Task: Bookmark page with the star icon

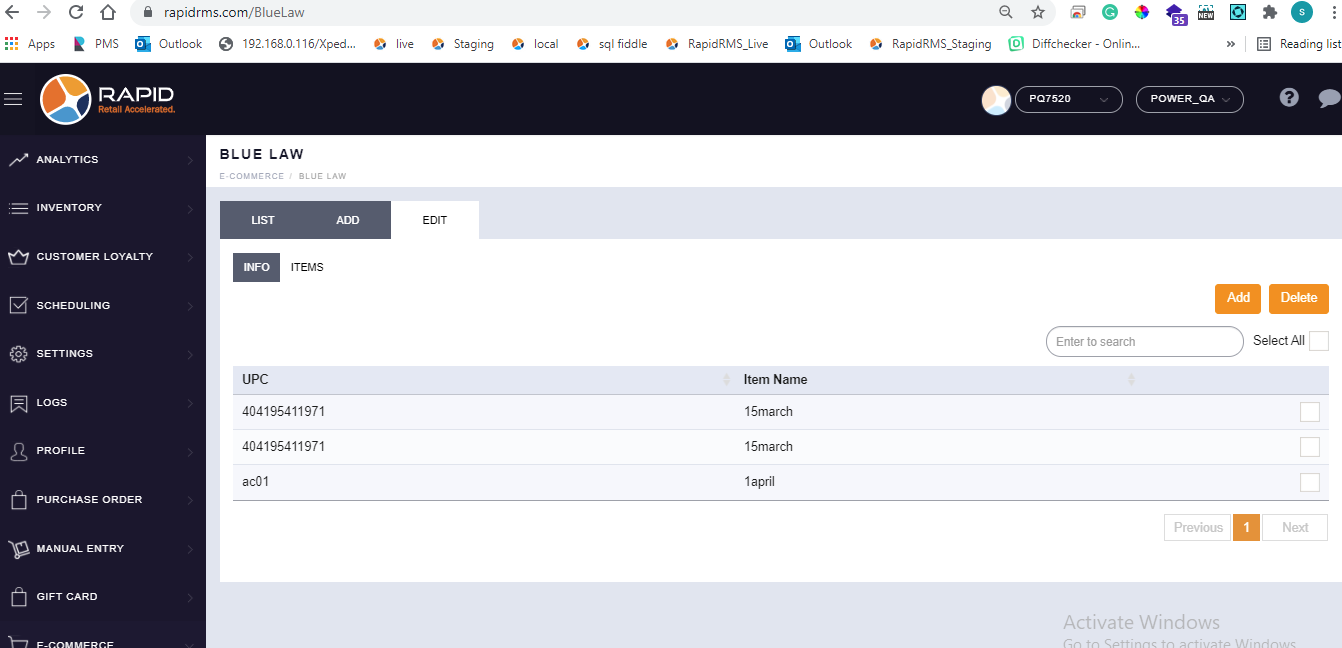Action: pos(1038,13)
